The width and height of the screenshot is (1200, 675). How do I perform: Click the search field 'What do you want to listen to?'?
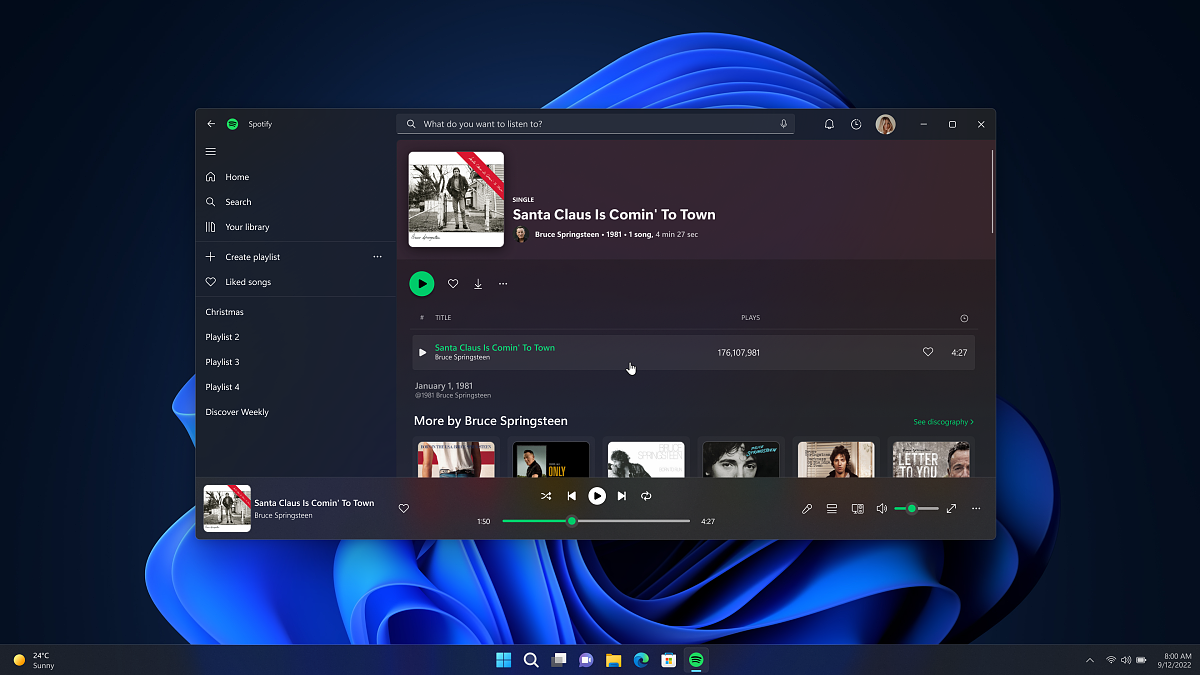tap(596, 124)
